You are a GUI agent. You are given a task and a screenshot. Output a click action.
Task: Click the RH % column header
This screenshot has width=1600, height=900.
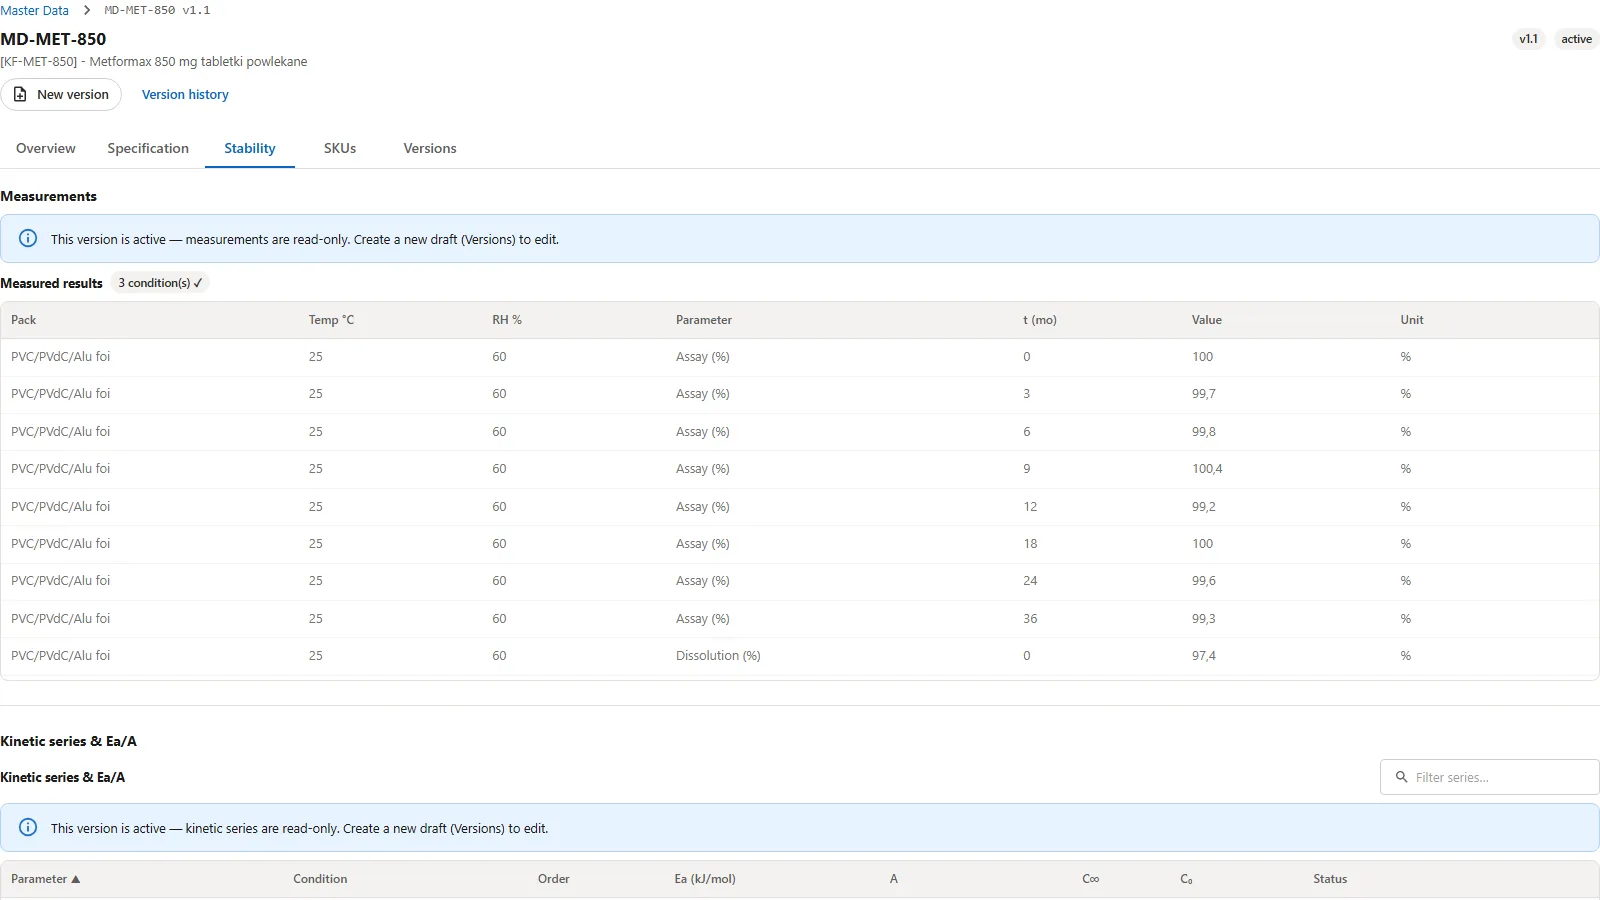pos(507,320)
